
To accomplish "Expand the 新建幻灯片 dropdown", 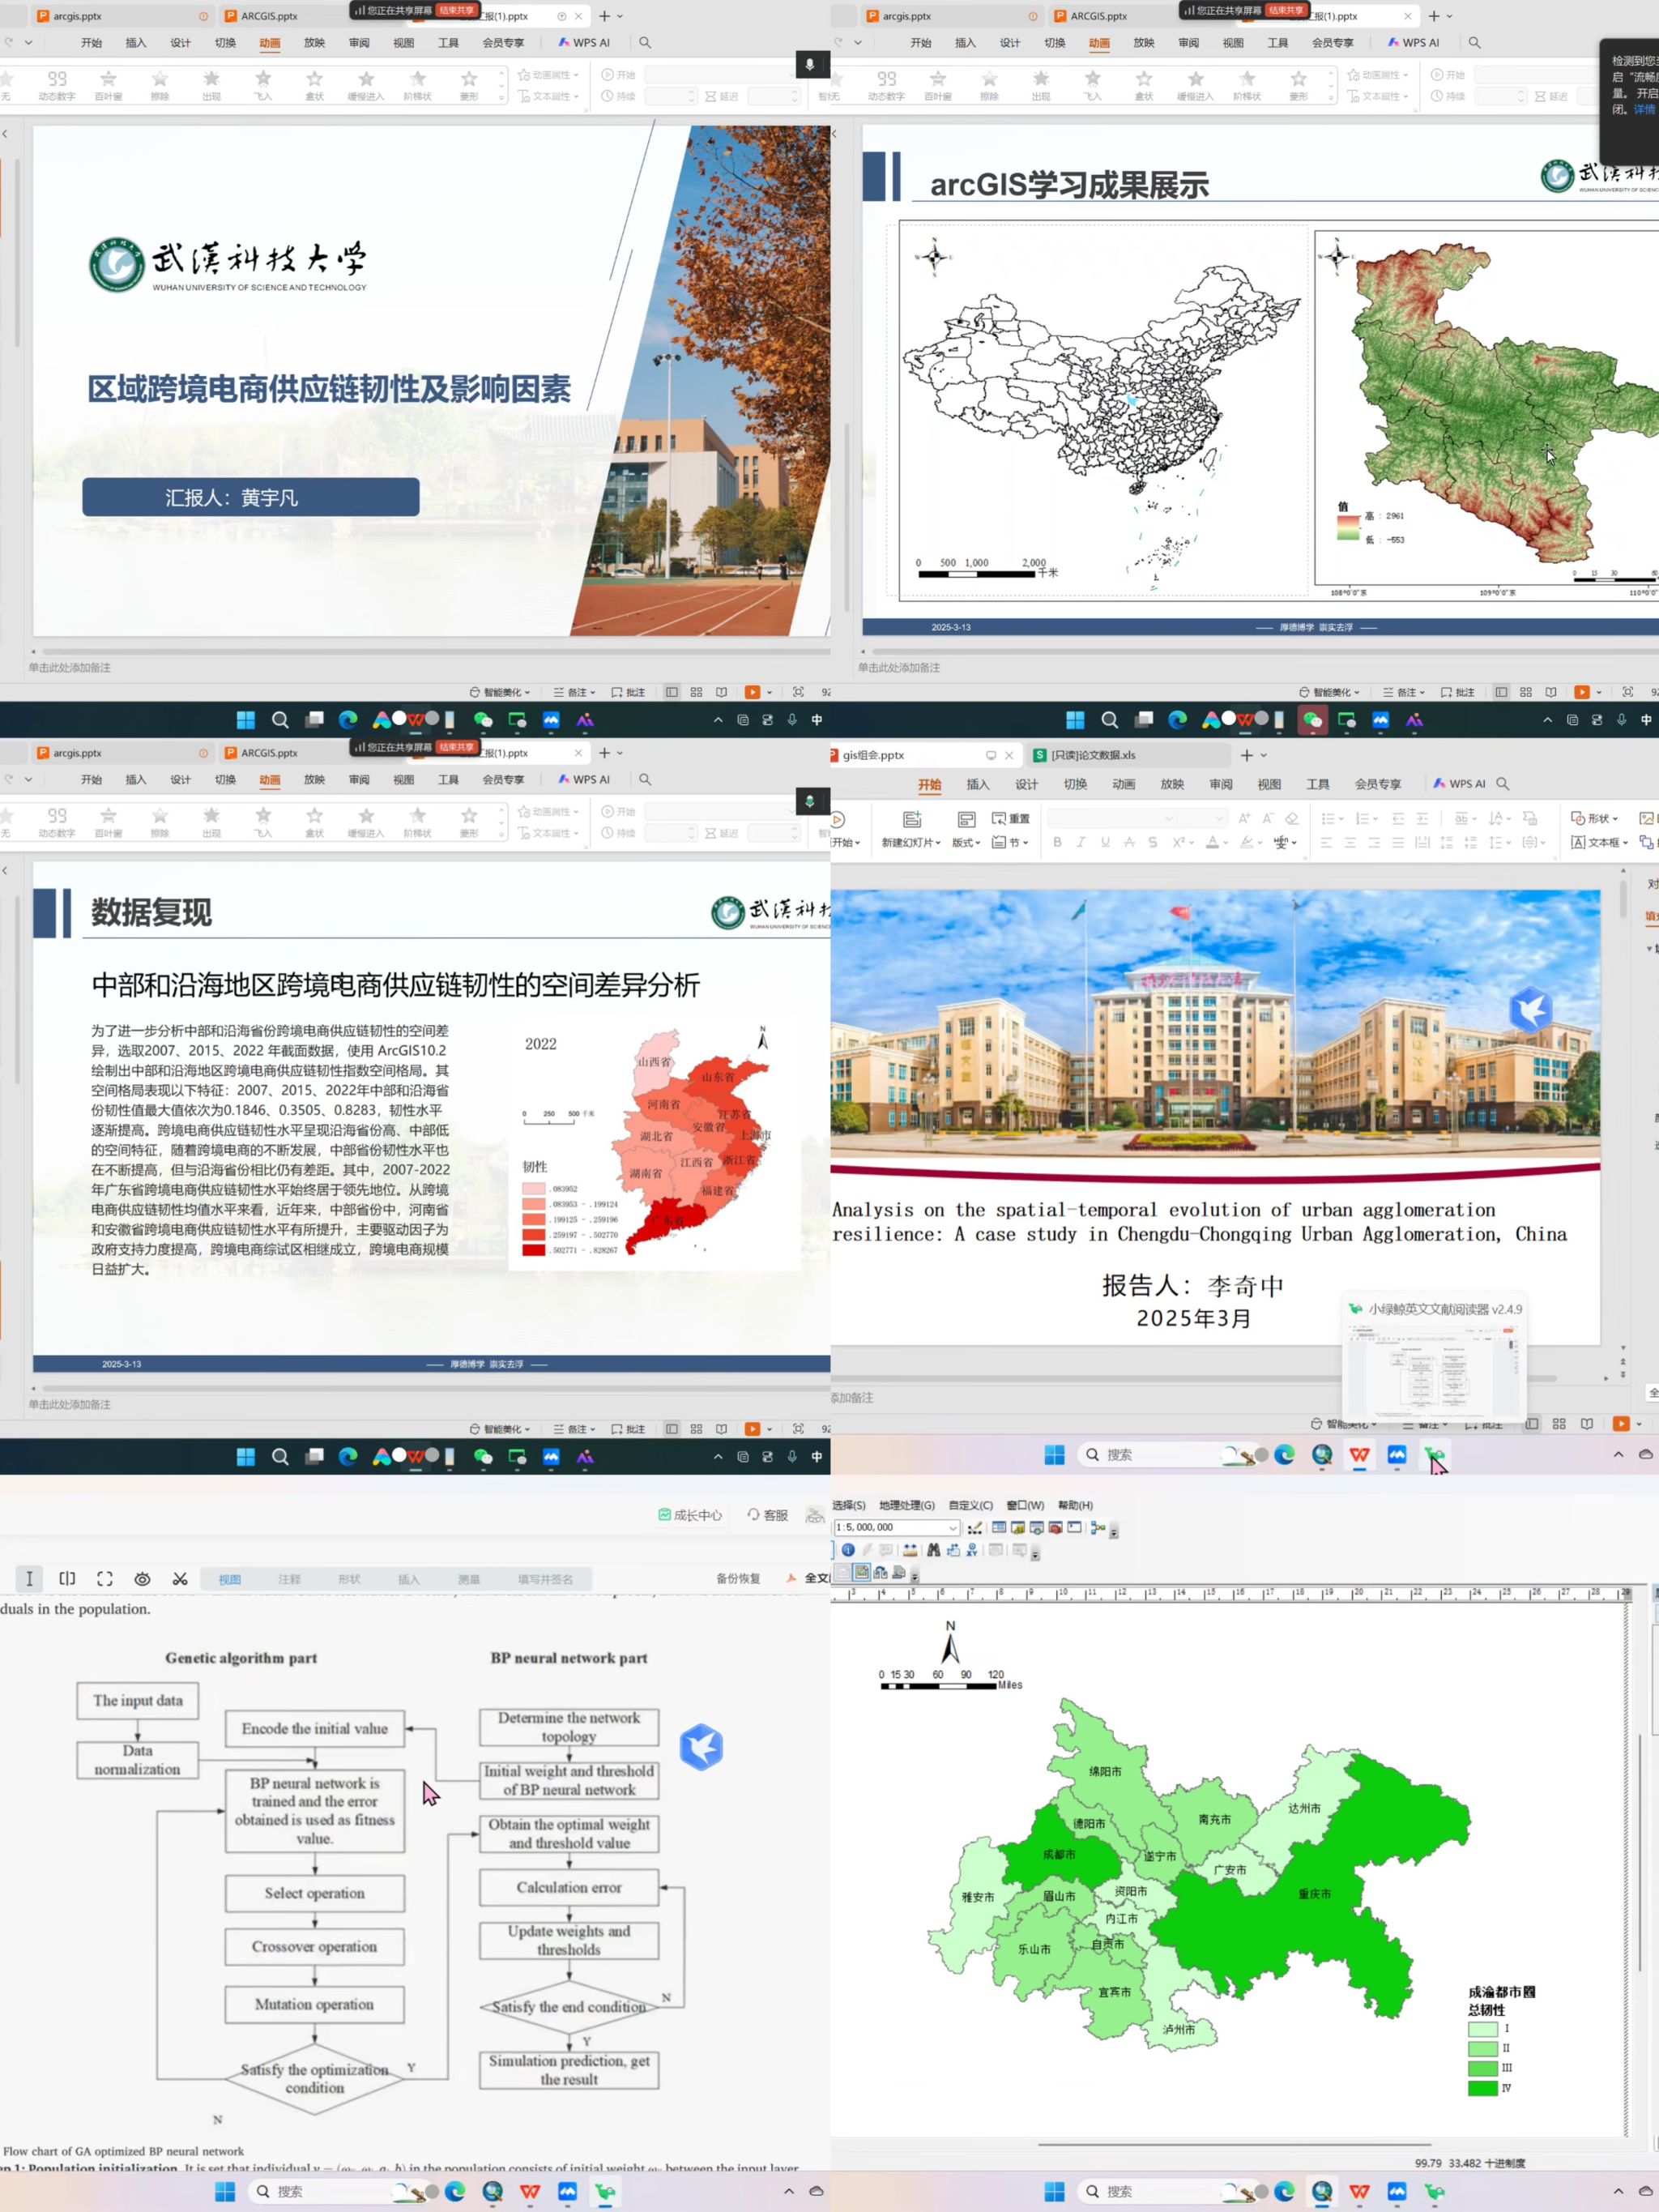I will coord(911,842).
